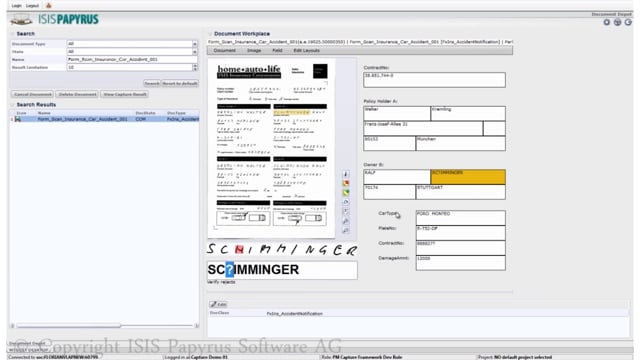Click the Document Depot label top right
The width and height of the screenshot is (640, 360).
coord(611,14)
